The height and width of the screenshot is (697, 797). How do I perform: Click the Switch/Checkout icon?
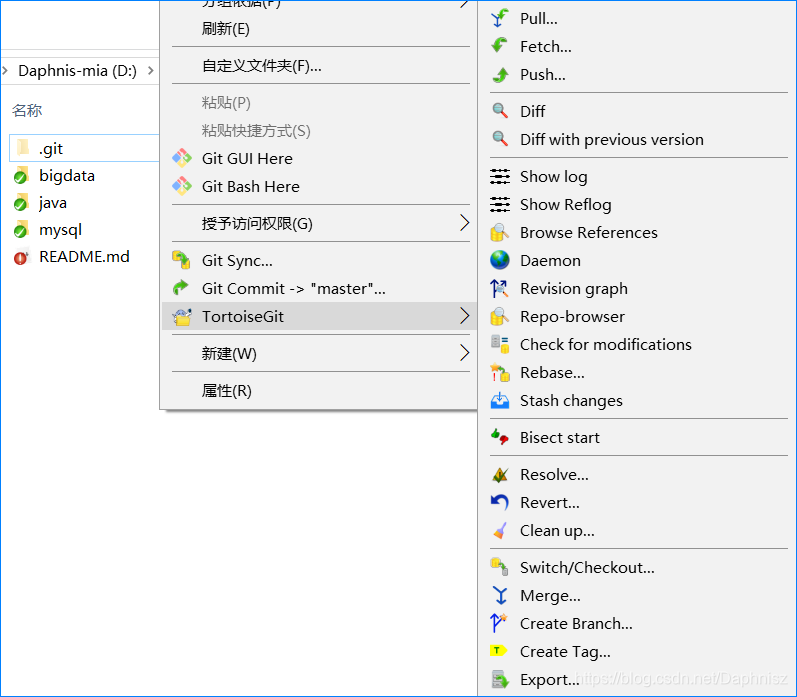[x=500, y=567]
